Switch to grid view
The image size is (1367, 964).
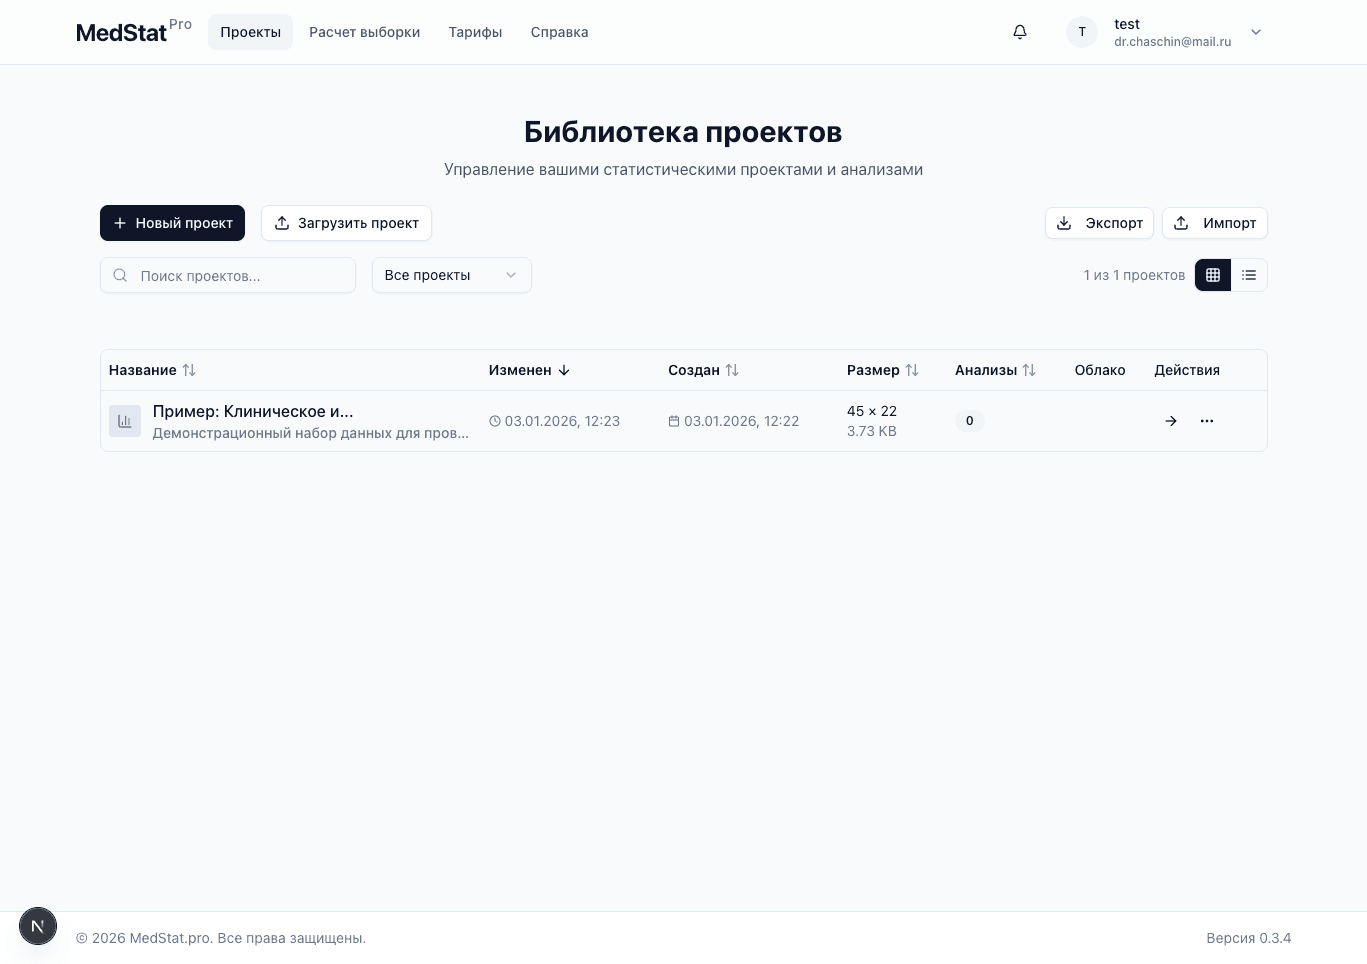click(1213, 275)
